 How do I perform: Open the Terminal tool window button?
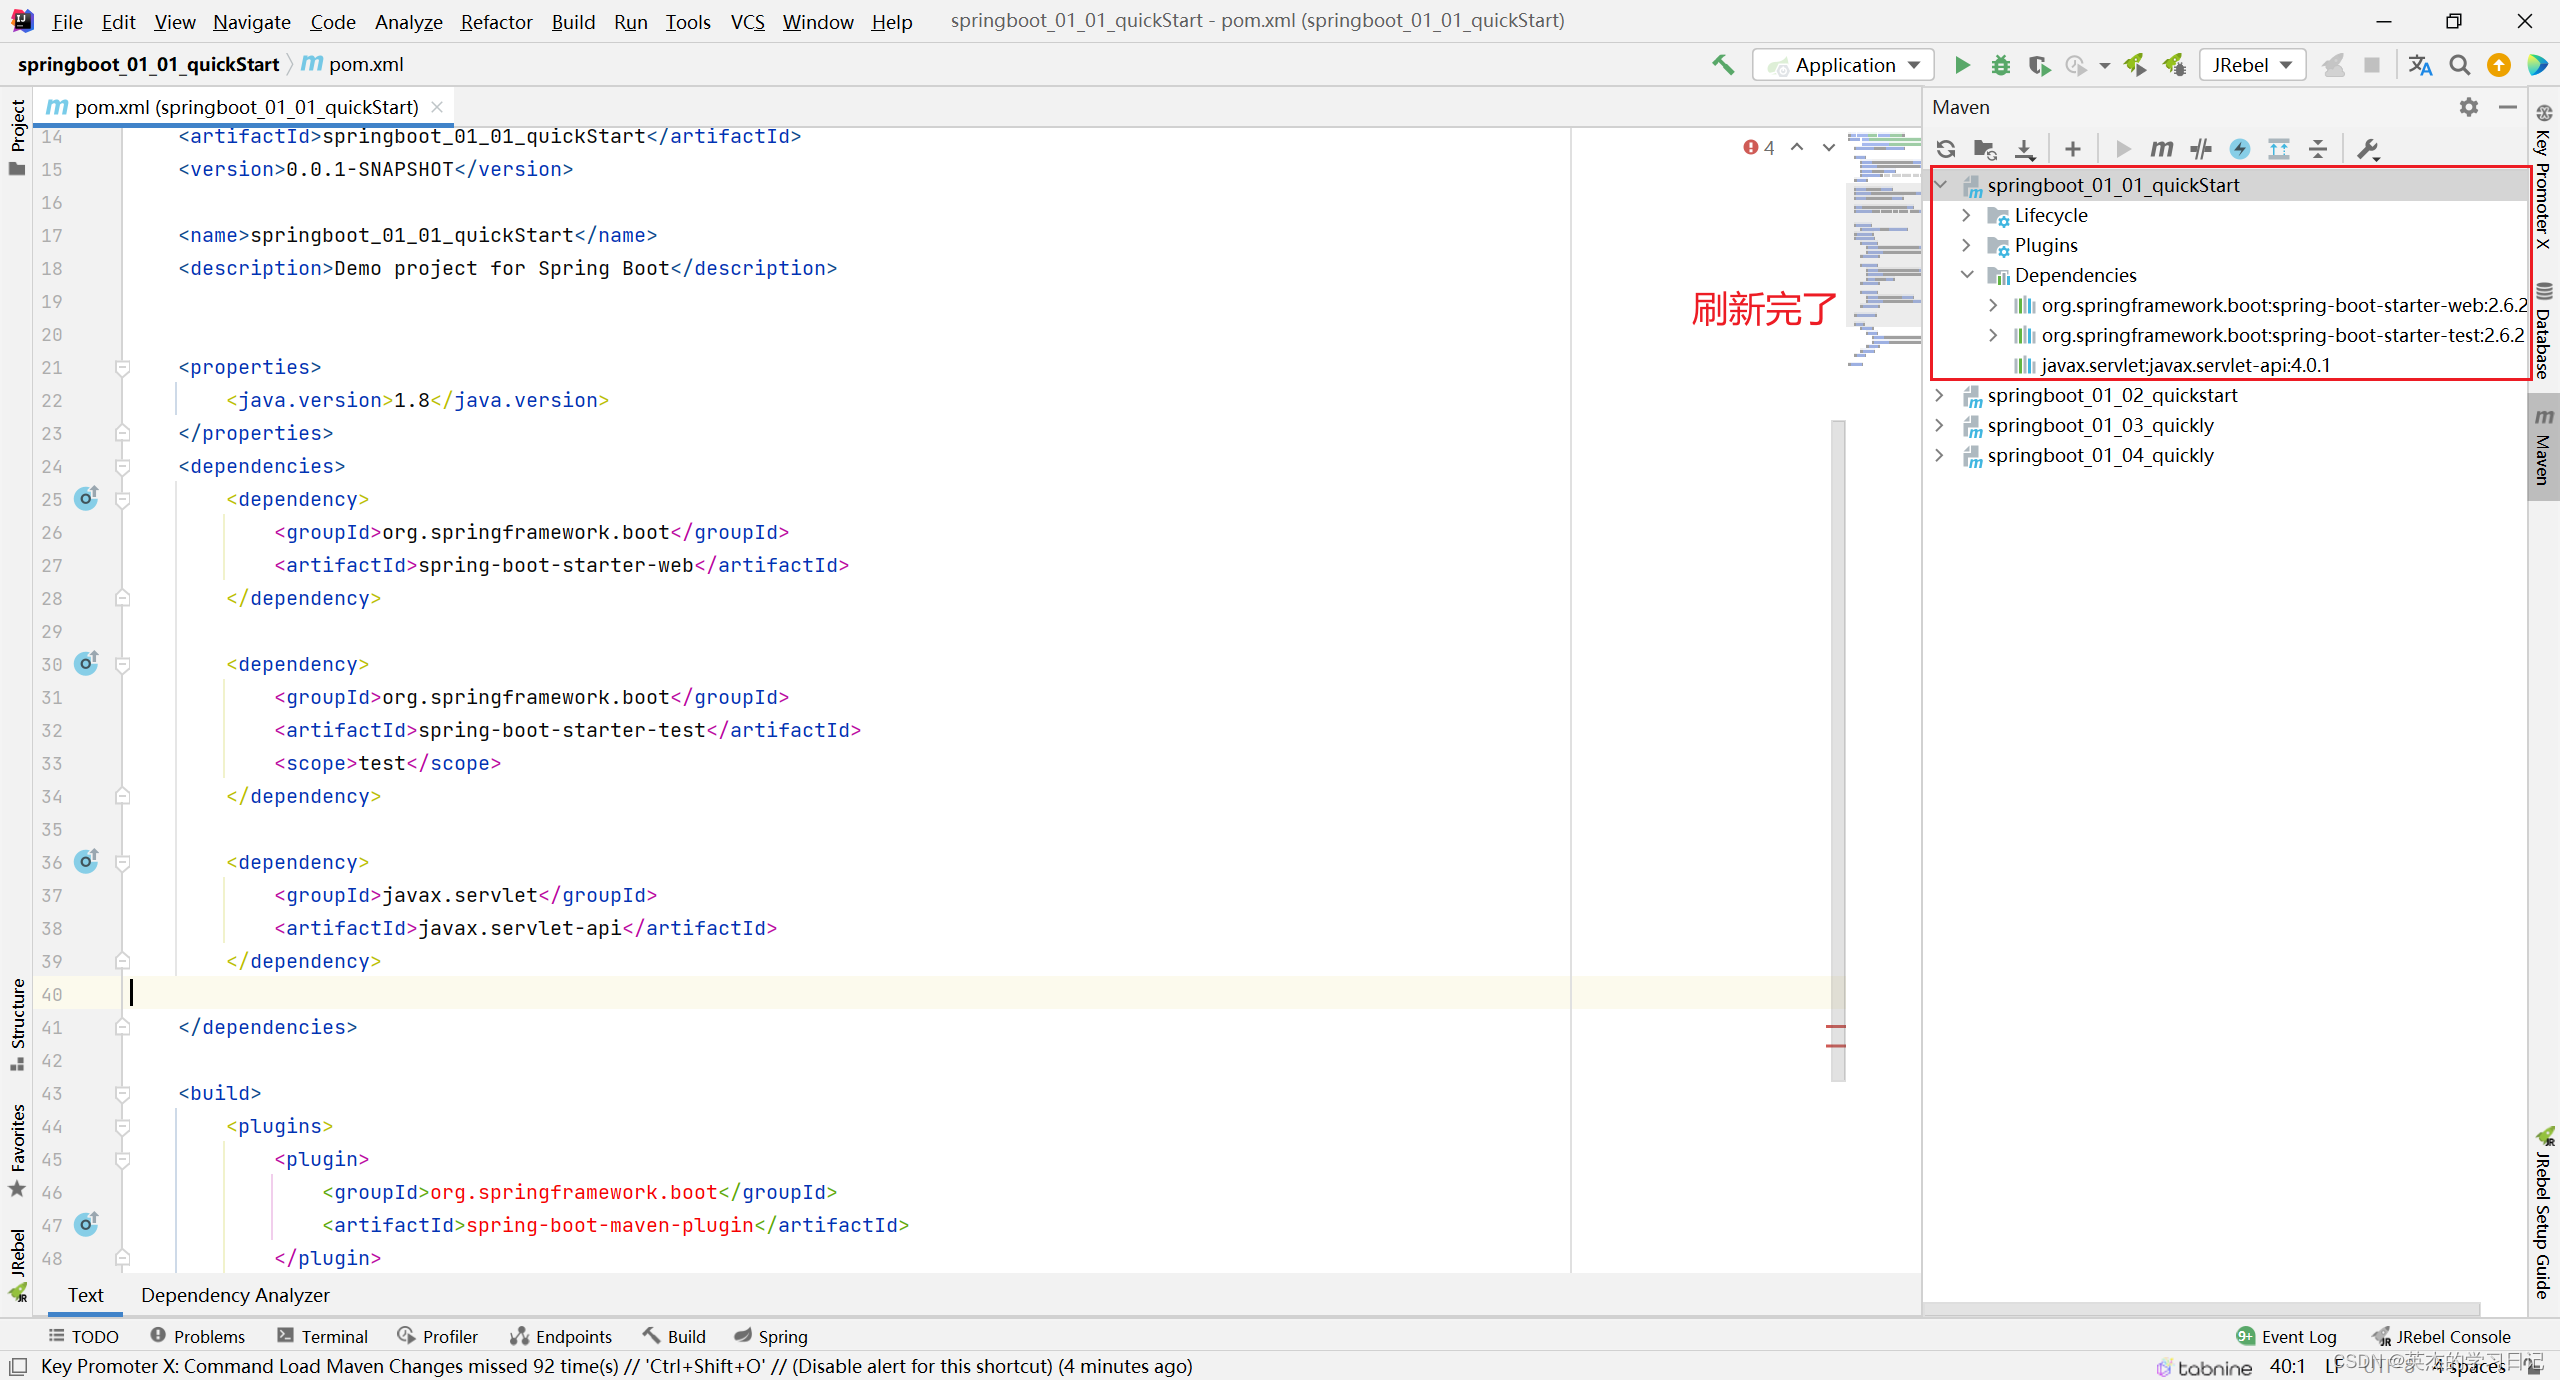tap(323, 1336)
